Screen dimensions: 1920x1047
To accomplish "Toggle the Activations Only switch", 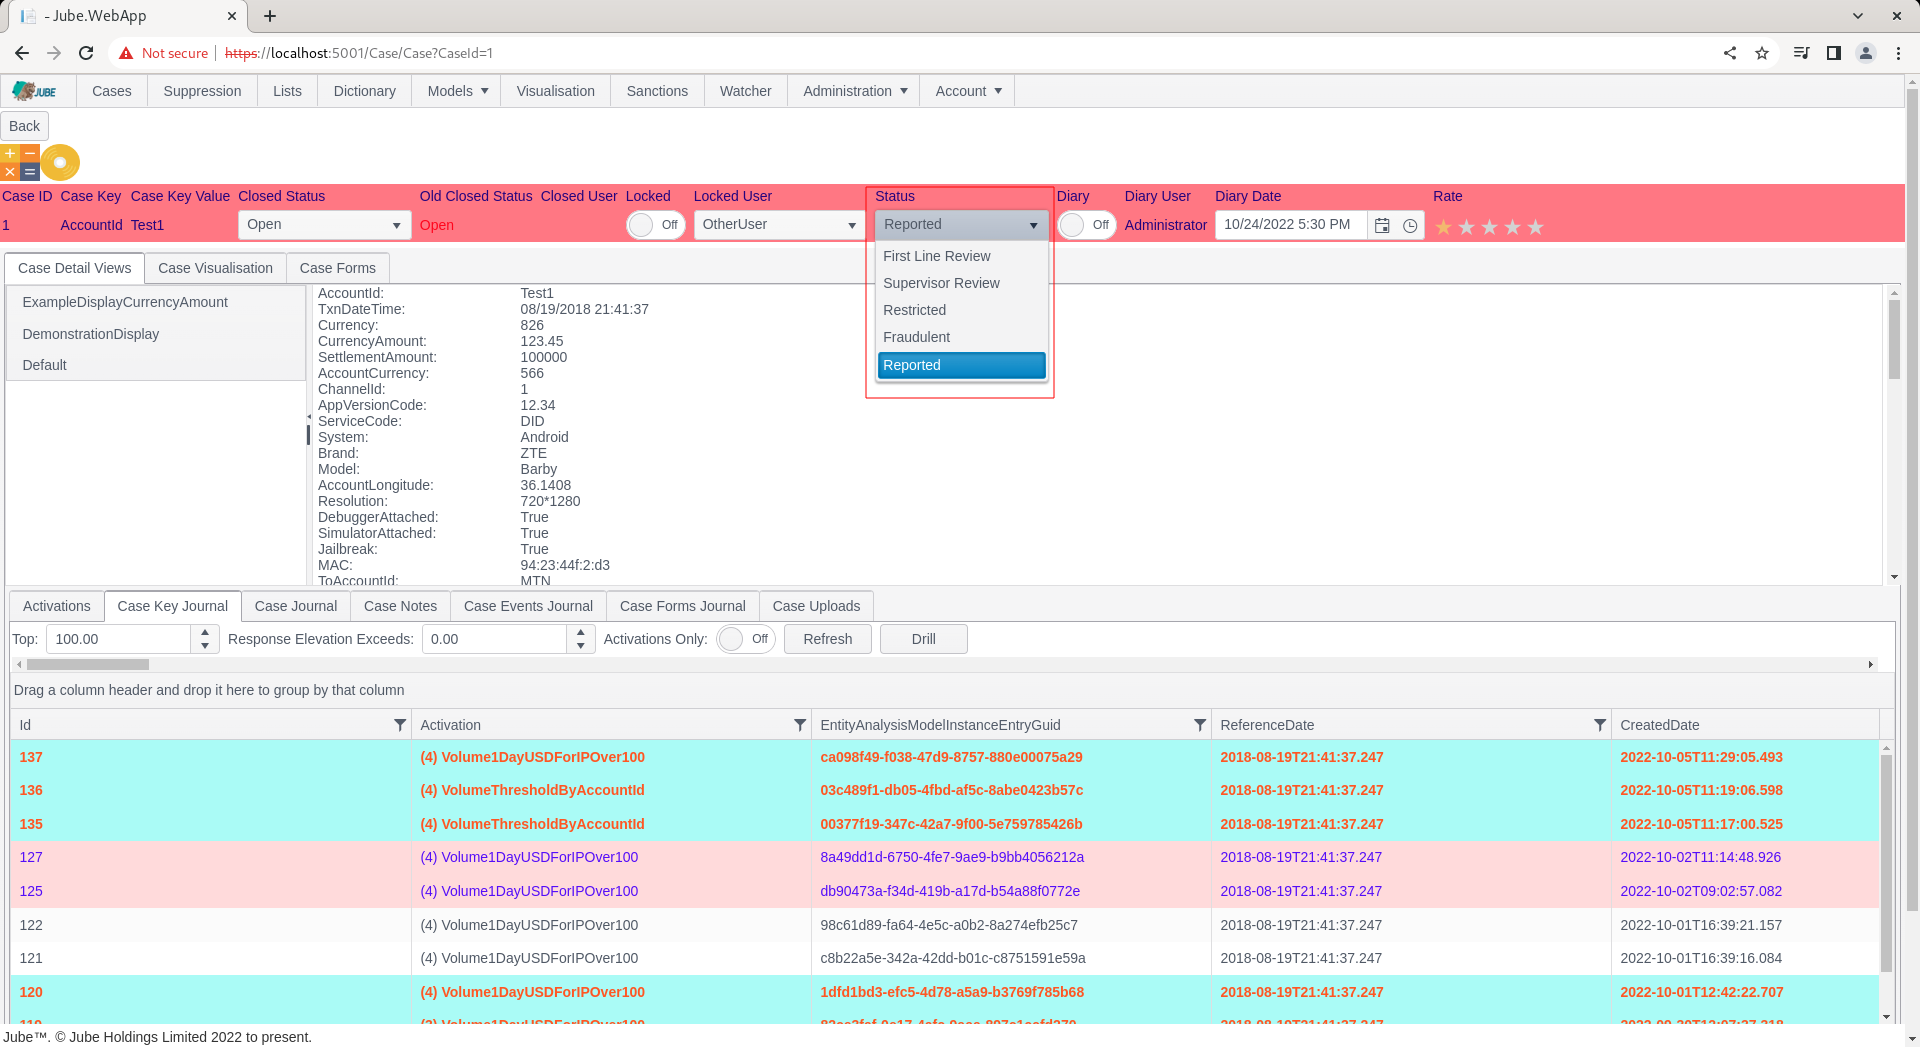I will click(x=746, y=639).
